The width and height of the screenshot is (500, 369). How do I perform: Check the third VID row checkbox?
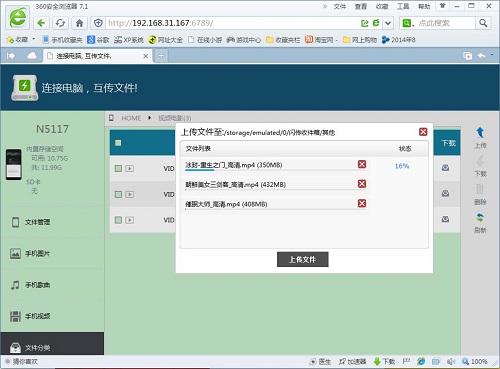click(118, 220)
